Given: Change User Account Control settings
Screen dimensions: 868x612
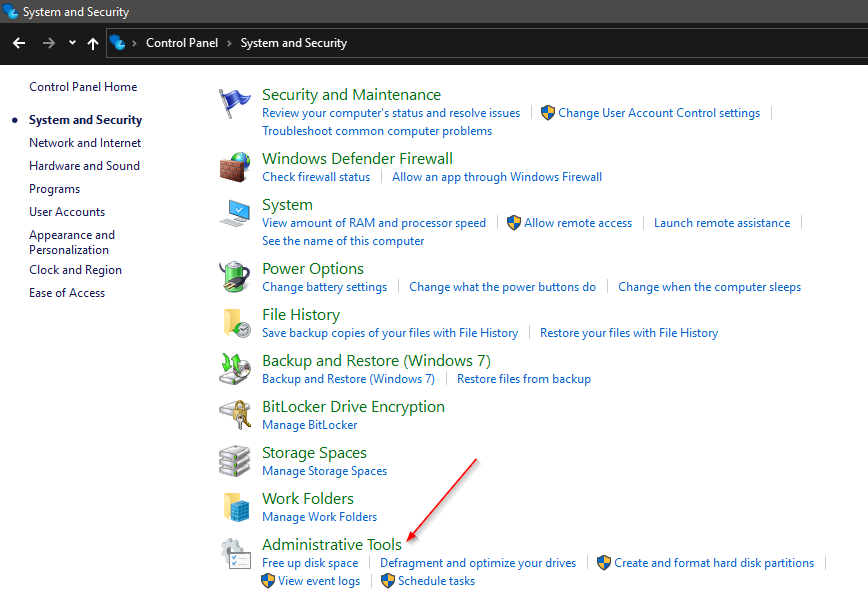Looking at the screenshot, I should pyautogui.click(x=659, y=113).
